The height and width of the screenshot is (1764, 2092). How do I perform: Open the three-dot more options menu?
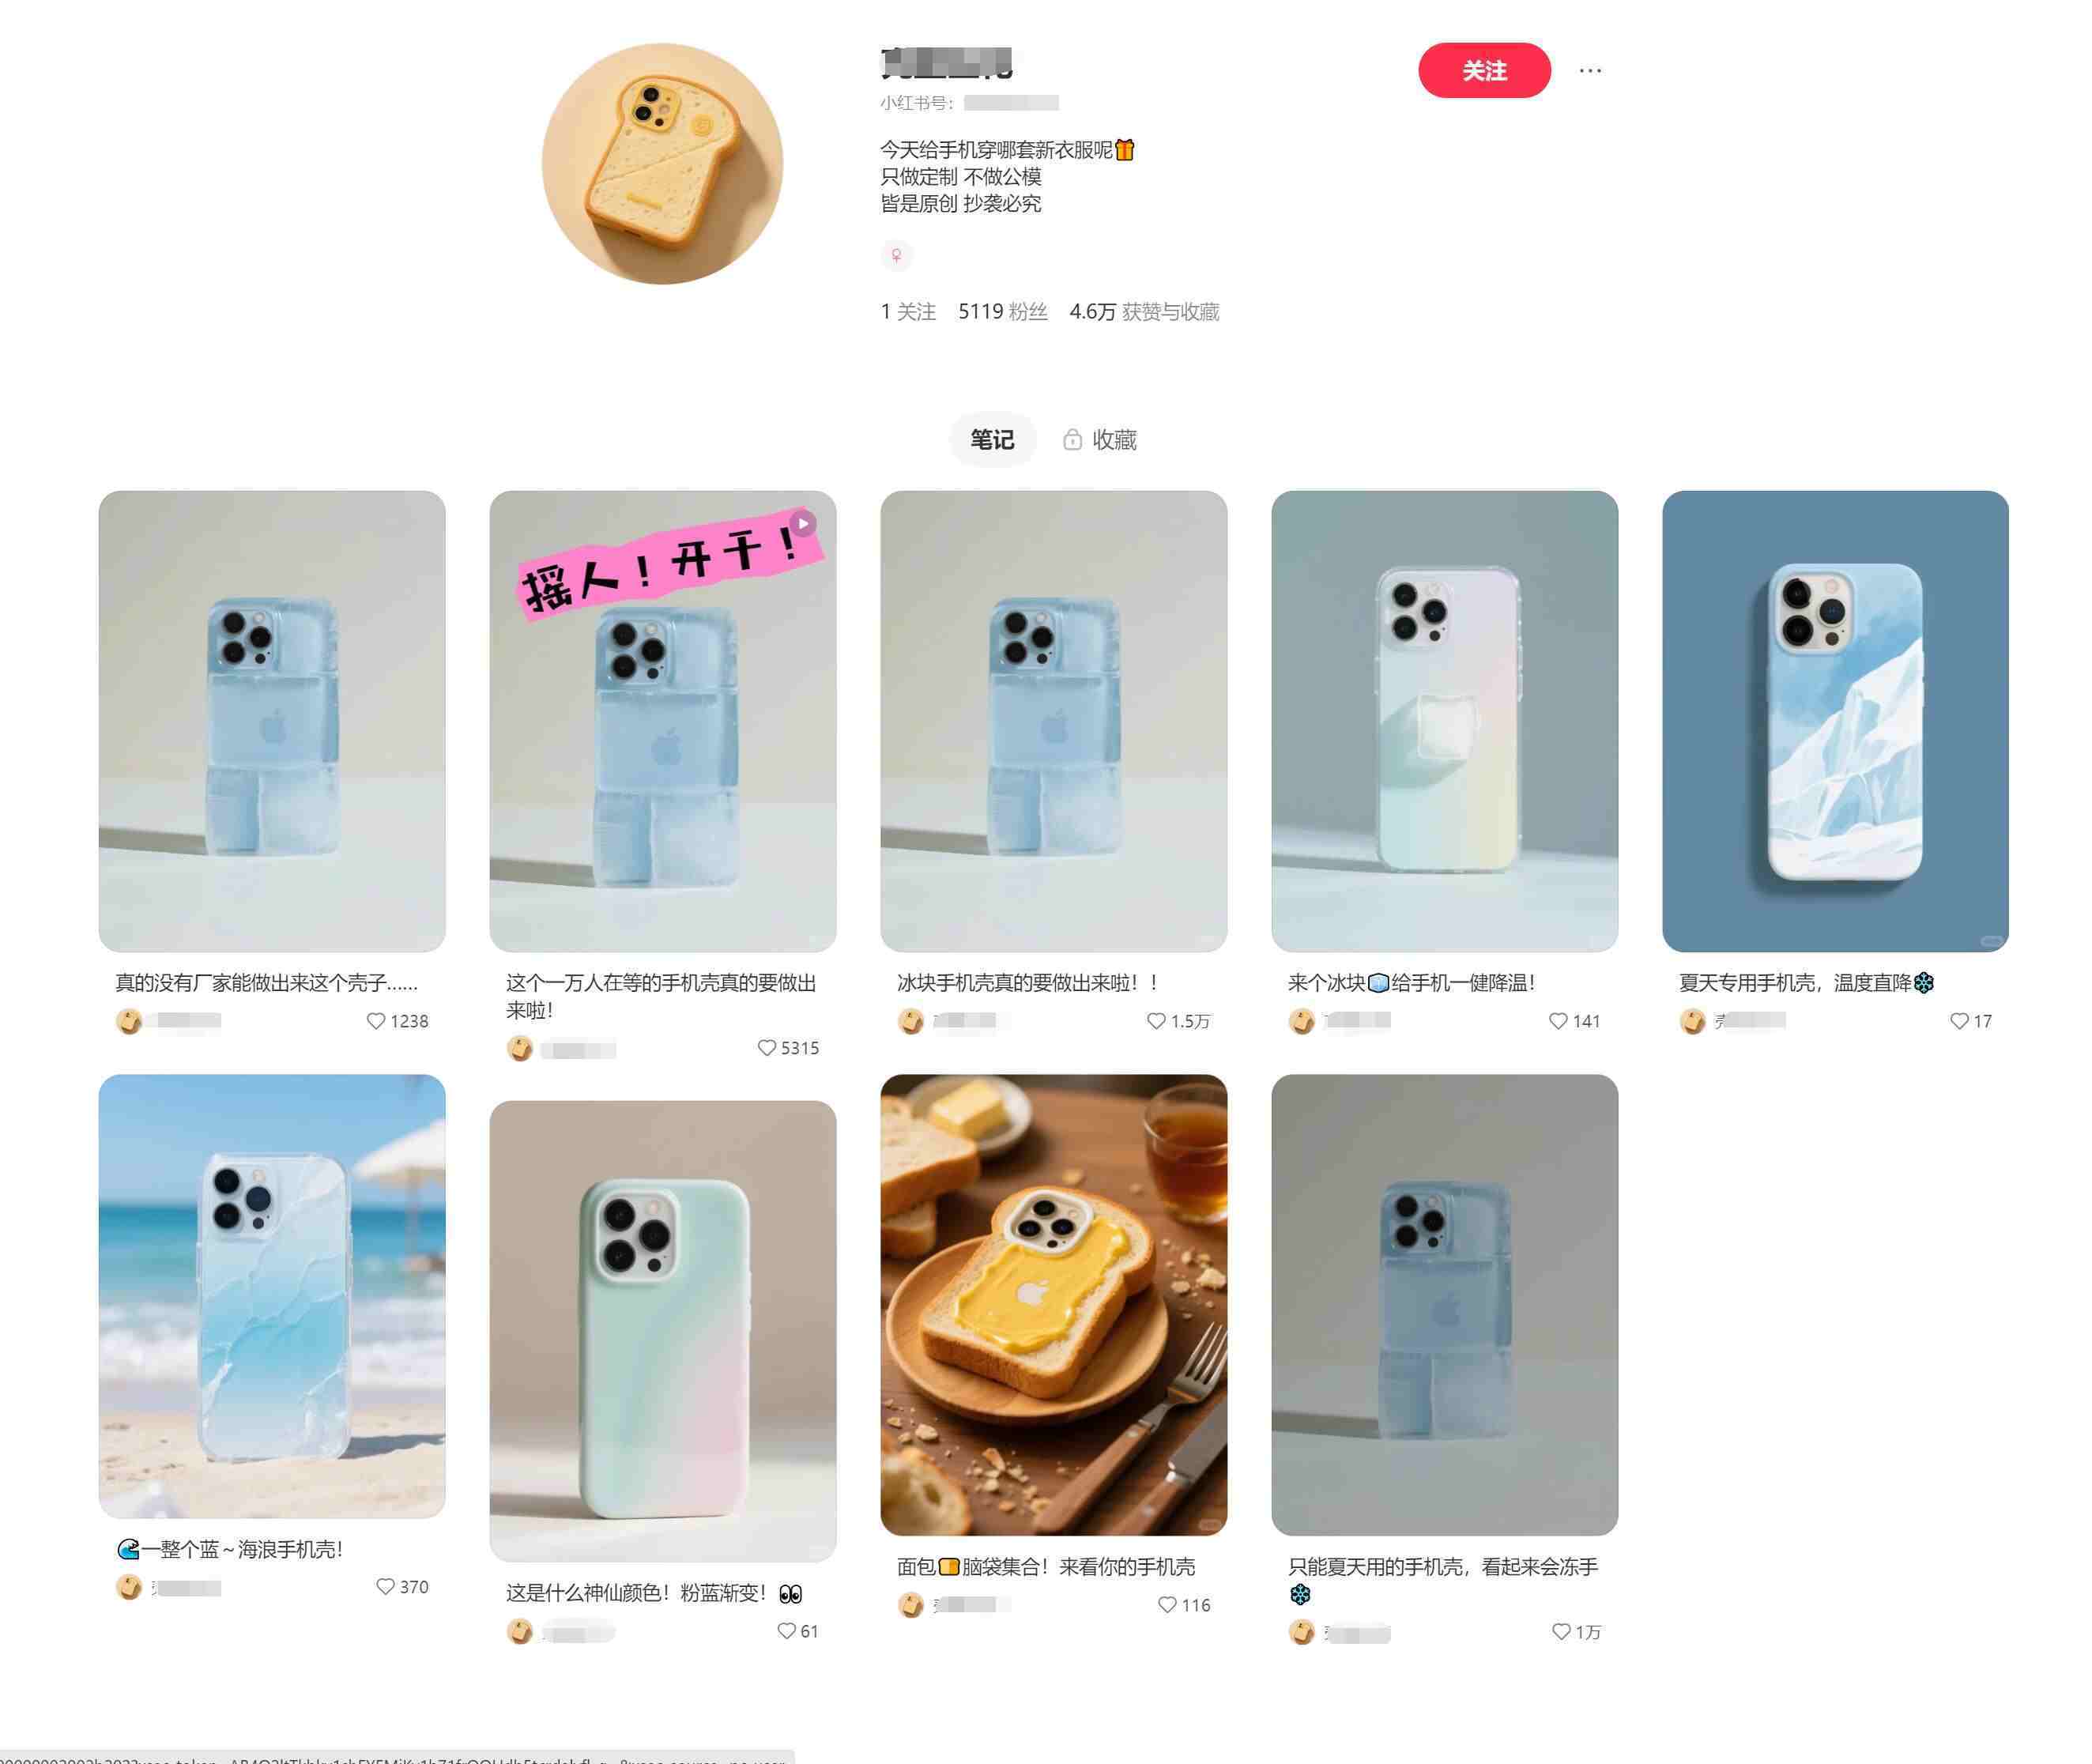click(1589, 70)
